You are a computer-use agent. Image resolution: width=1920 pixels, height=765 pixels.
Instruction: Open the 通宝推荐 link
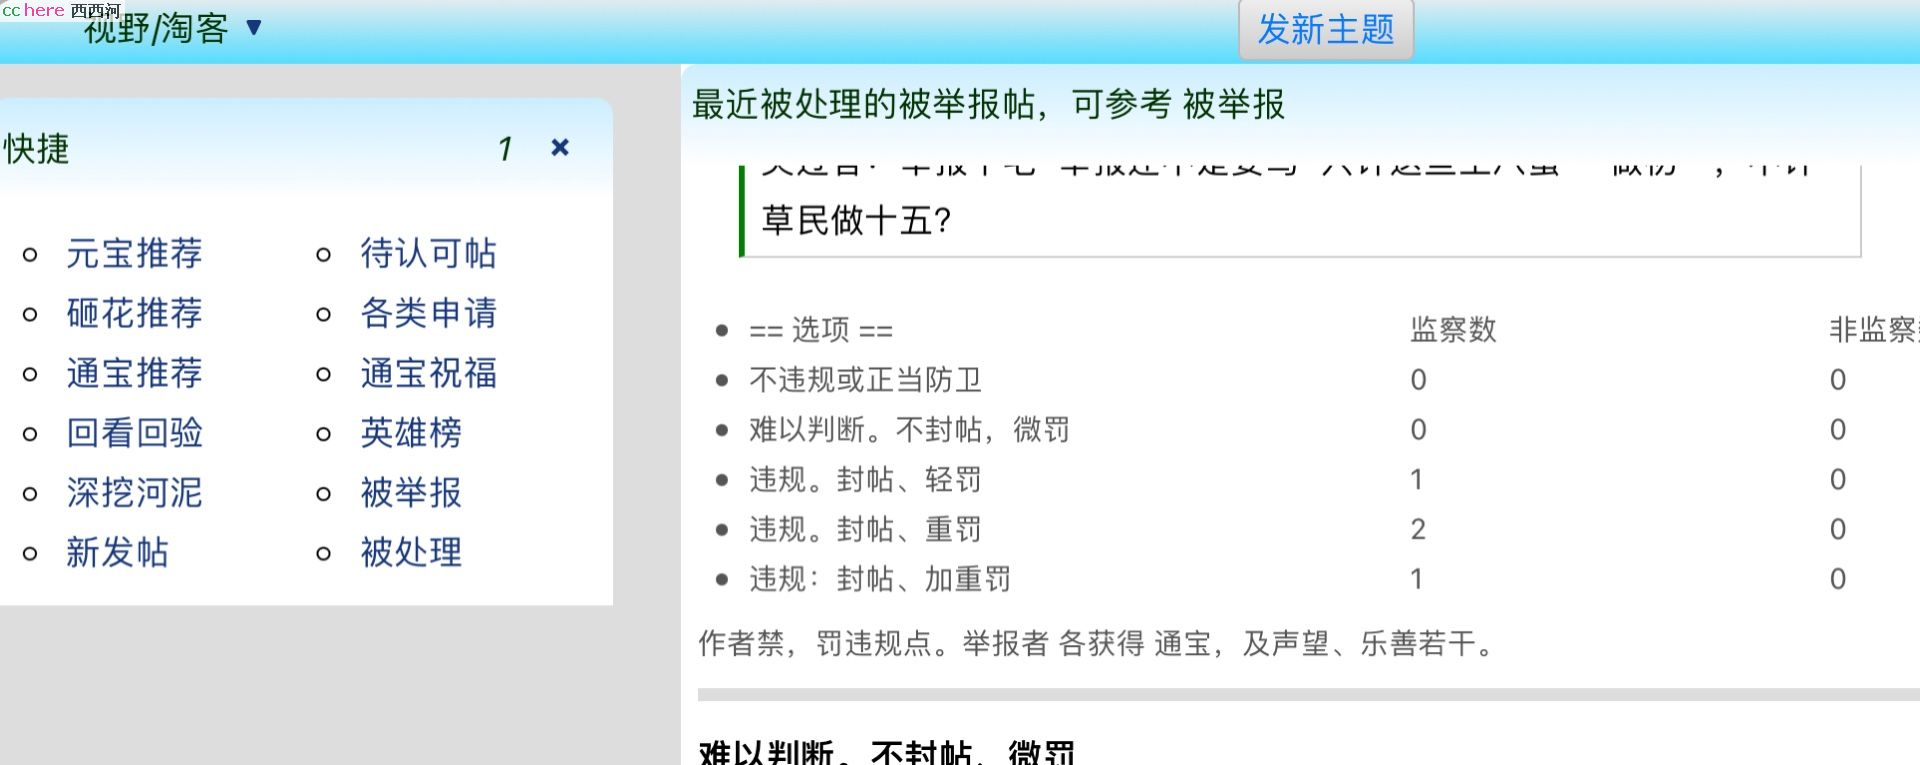pos(134,374)
